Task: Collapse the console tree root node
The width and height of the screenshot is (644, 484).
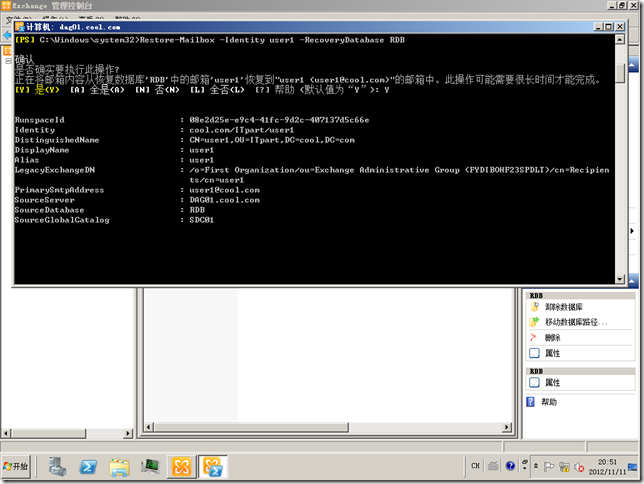Action: point(8,61)
